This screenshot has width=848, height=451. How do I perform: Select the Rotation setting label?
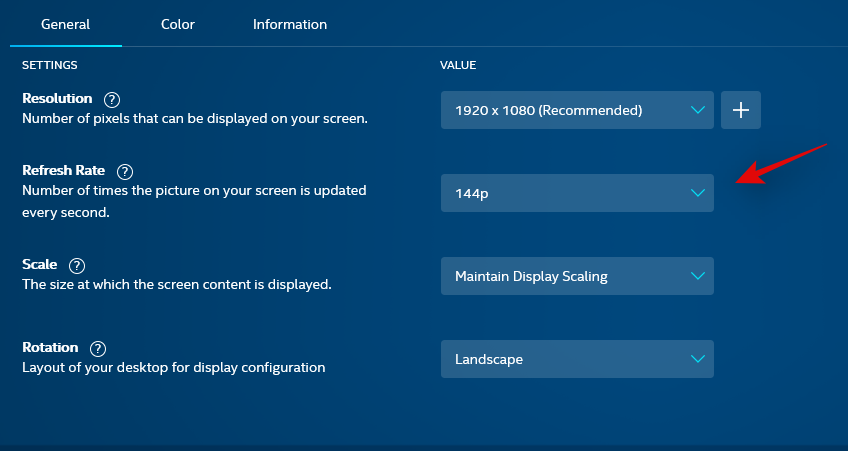coord(50,348)
